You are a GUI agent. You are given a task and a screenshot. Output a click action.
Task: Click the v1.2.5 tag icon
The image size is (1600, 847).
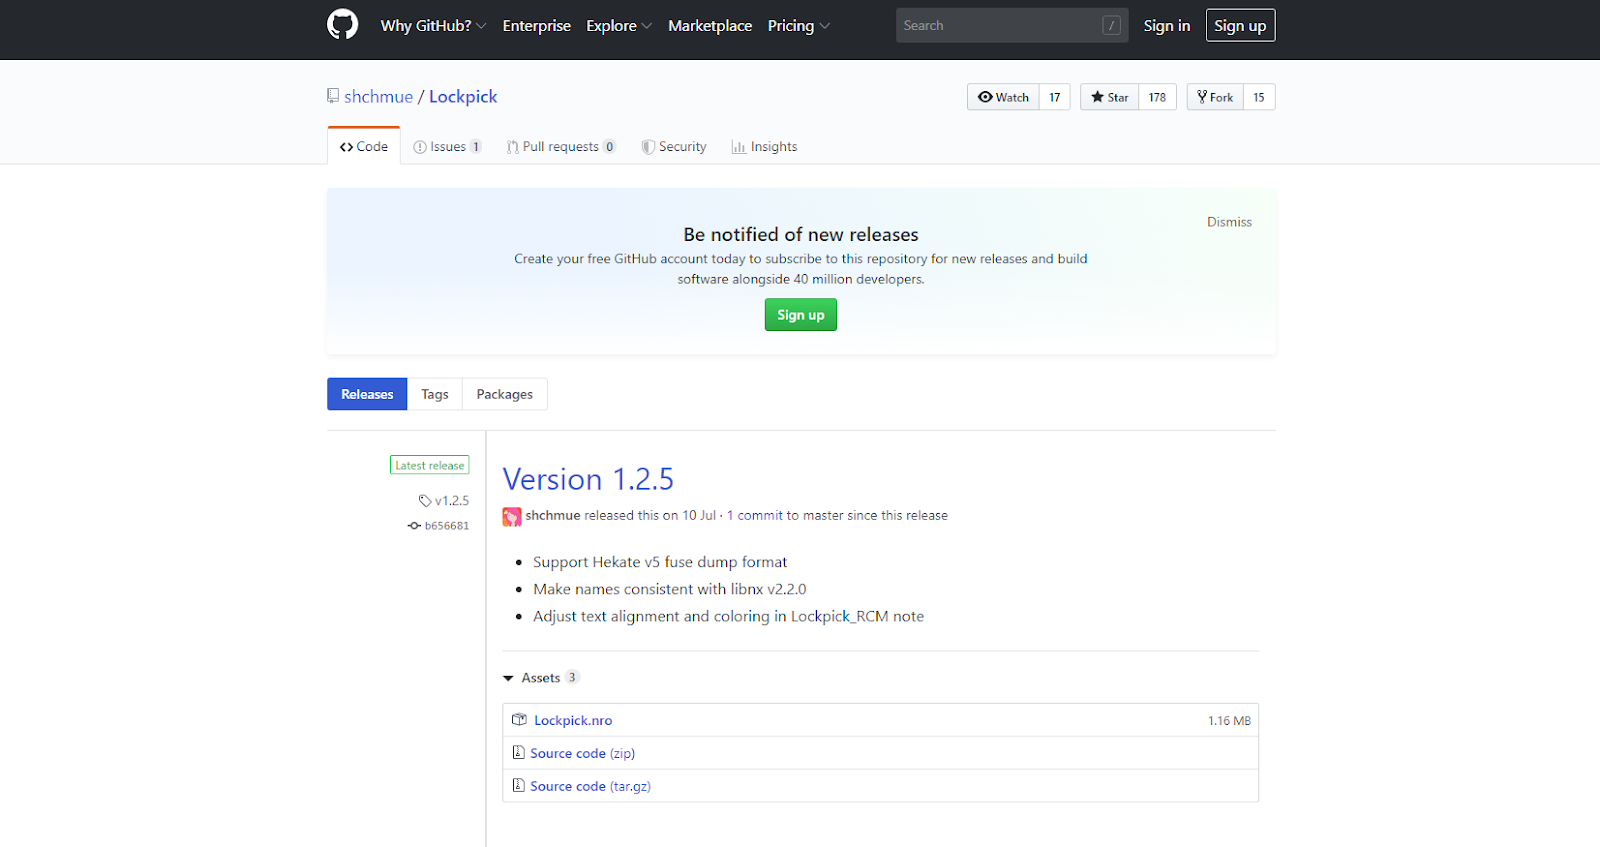425,501
